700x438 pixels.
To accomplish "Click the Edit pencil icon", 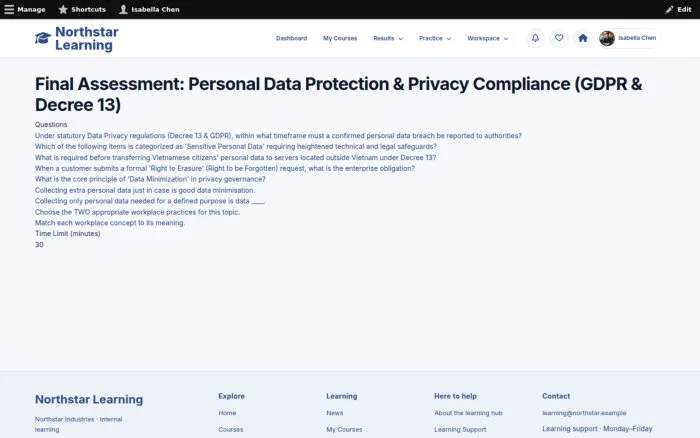I will [669, 9].
